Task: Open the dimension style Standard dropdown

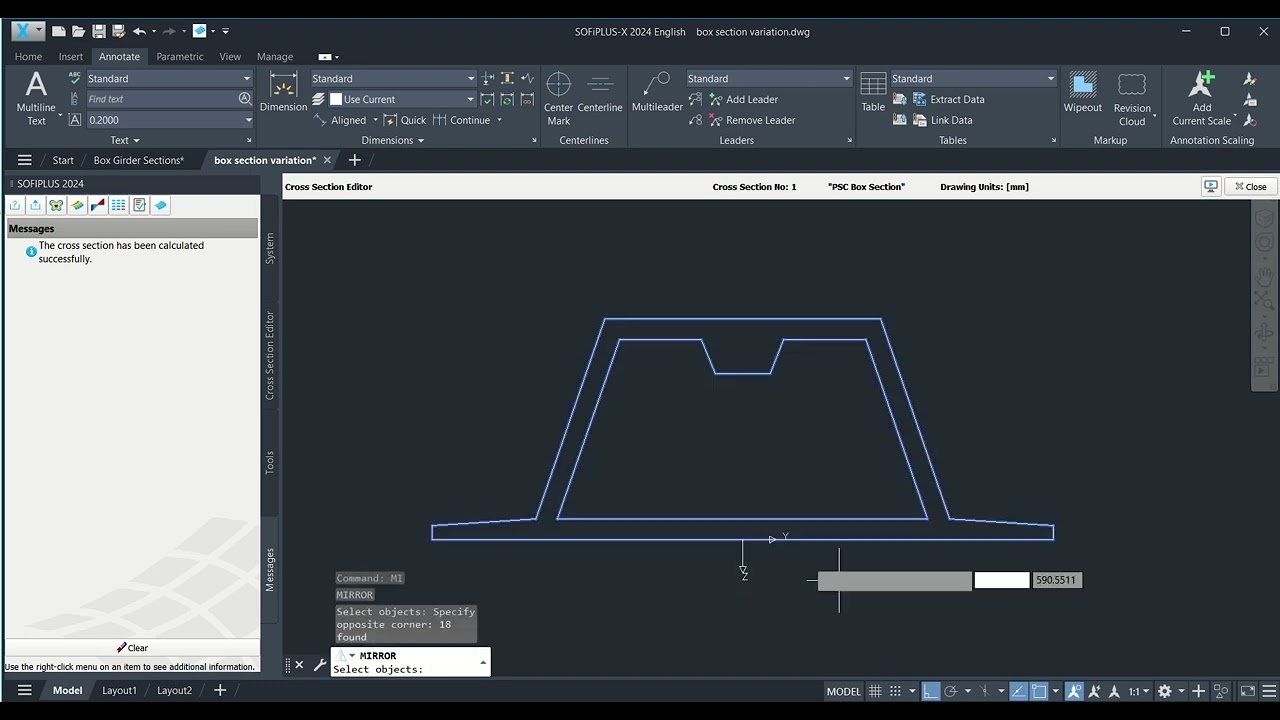Action: tap(393, 78)
